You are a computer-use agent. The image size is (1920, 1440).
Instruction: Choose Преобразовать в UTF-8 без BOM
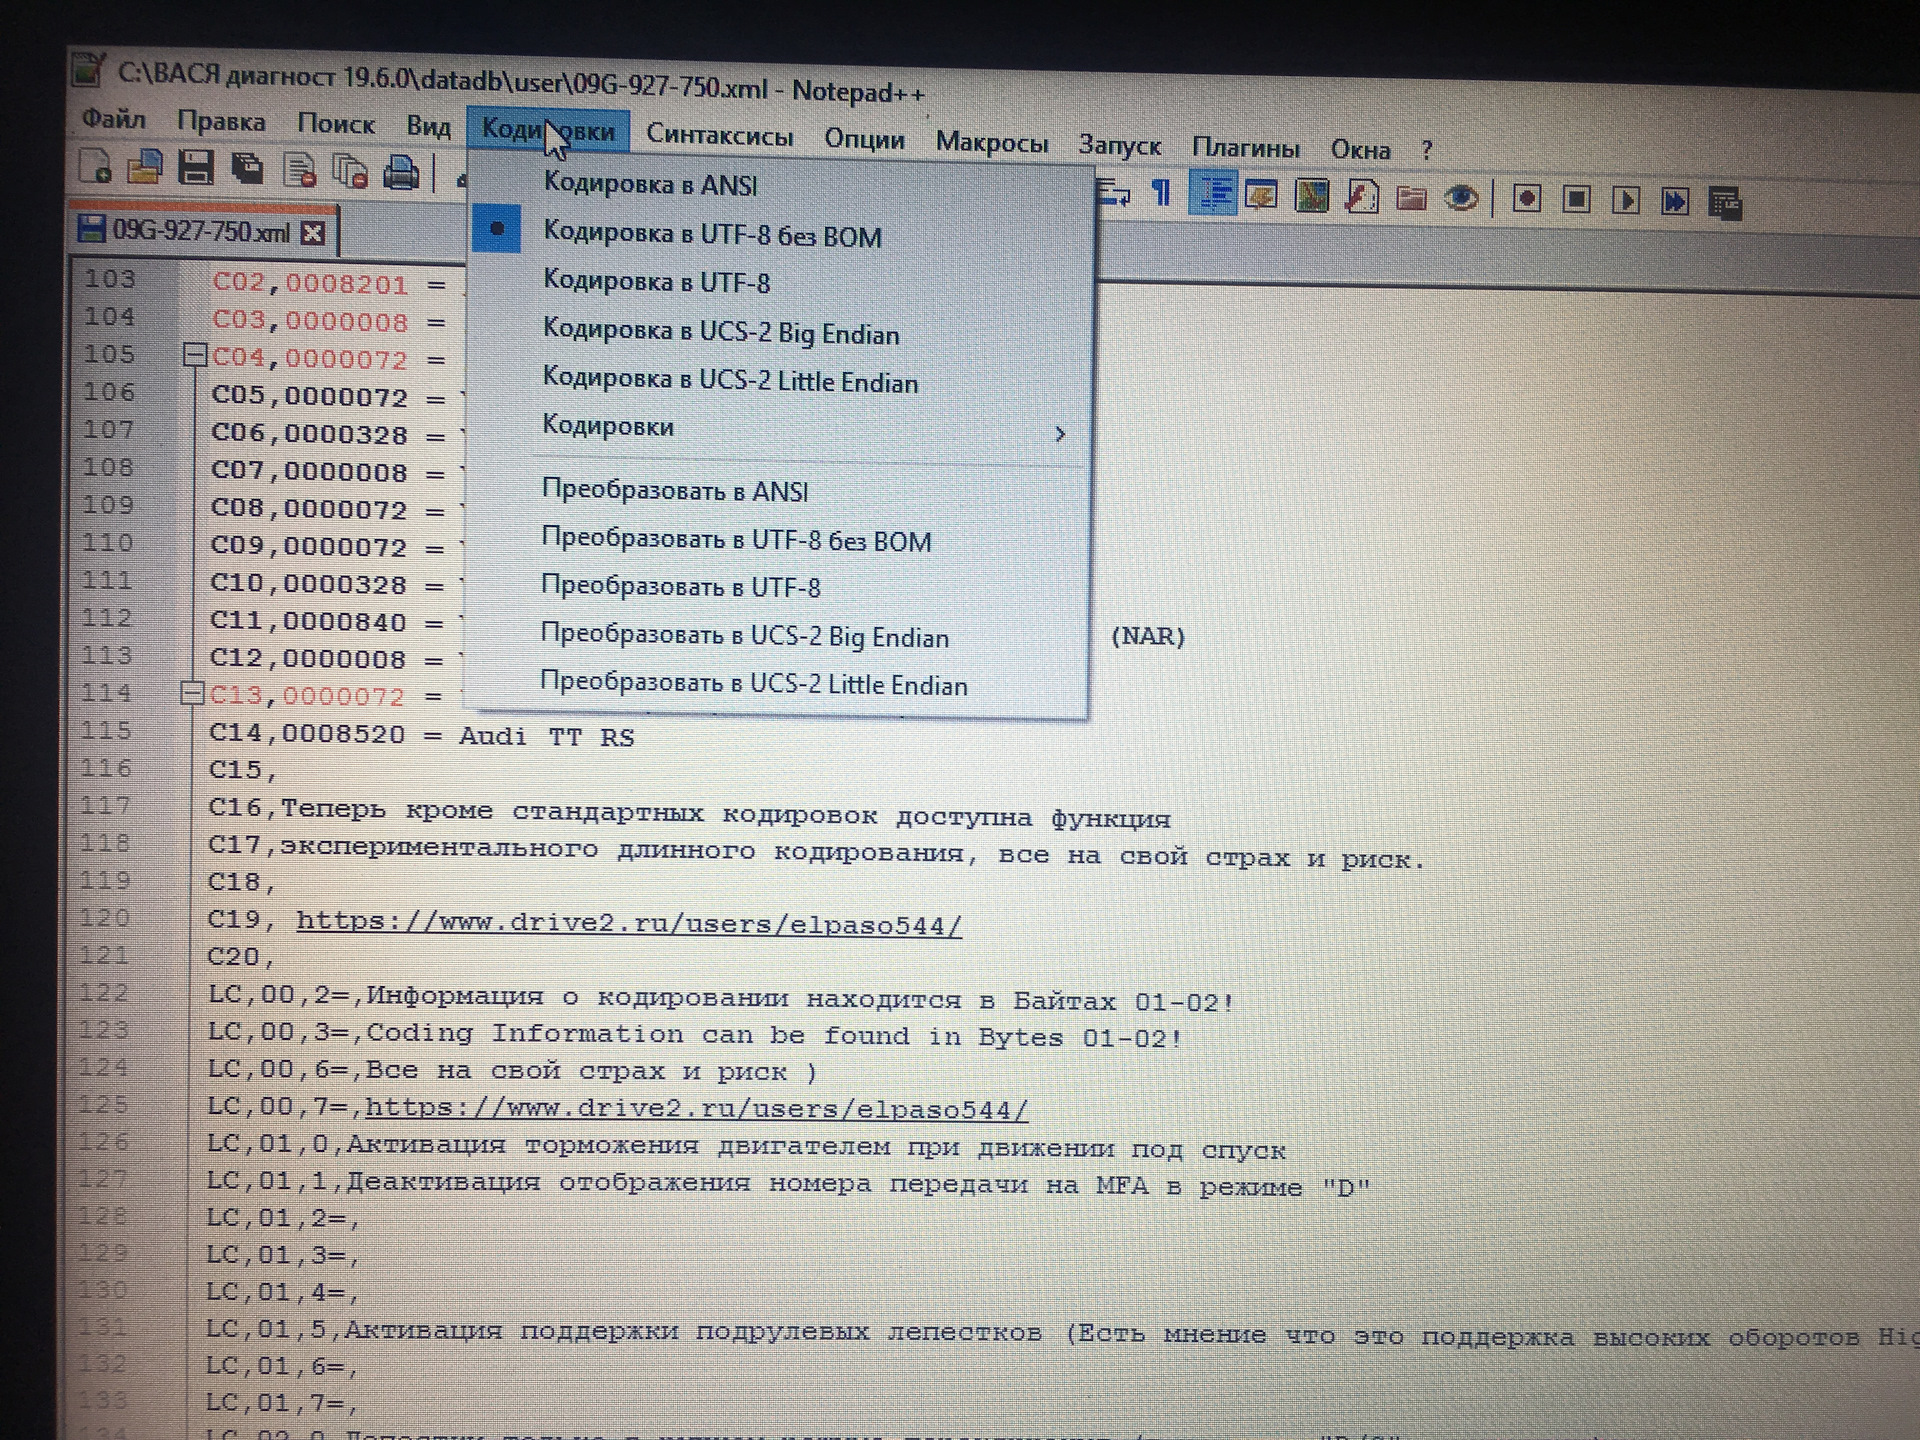[780, 540]
